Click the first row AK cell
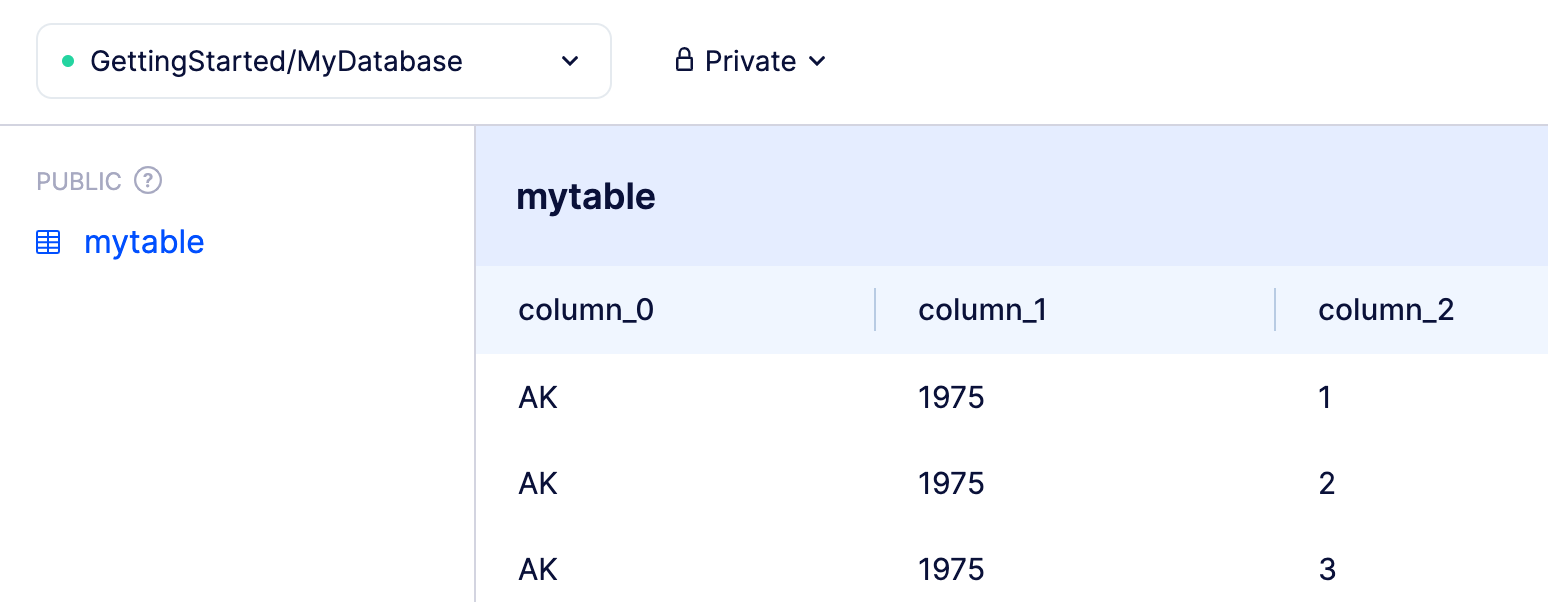The width and height of the screenshot is (1548, 602). coord(538,398)
